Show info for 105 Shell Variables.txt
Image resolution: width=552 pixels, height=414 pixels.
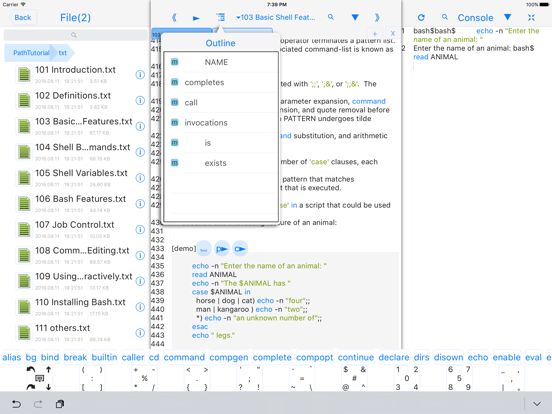tap(140, 178)
